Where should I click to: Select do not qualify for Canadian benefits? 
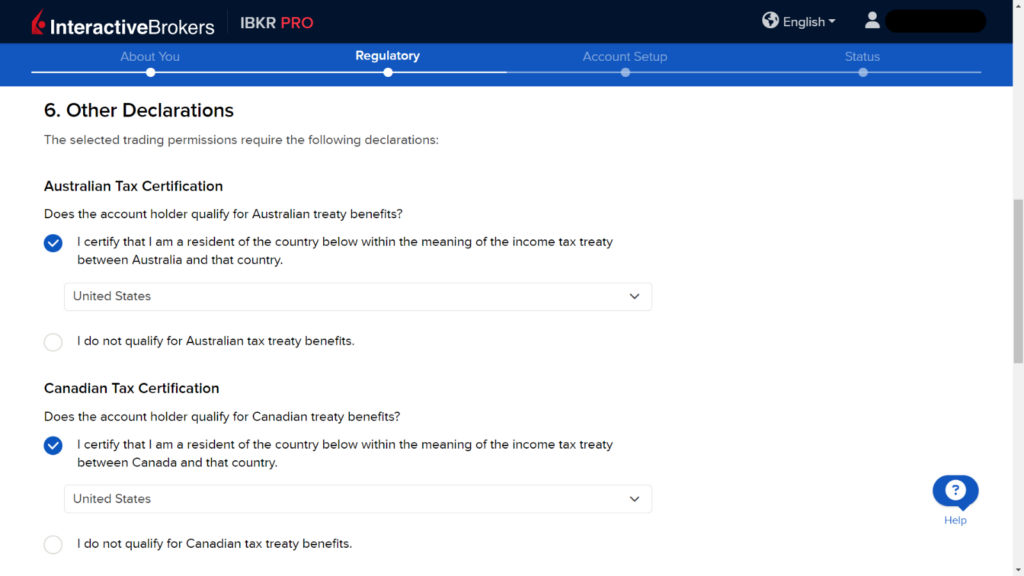click(x=53, y=545)
